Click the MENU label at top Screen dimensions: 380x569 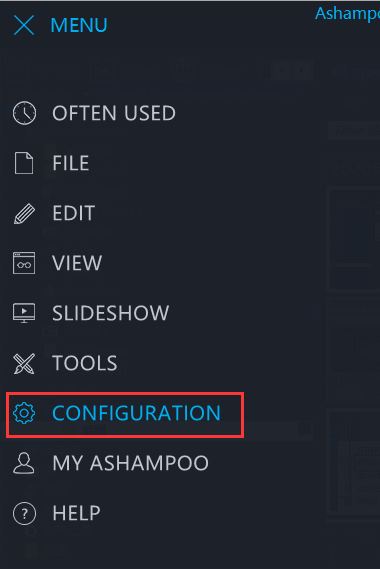click(79, 25)
